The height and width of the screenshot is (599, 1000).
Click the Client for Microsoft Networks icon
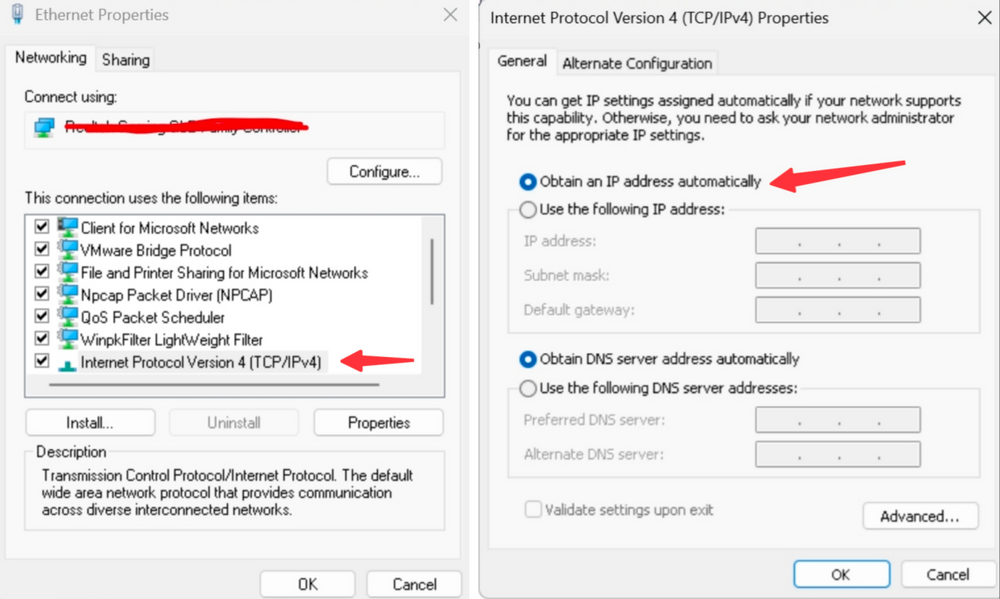click(68, 227)
